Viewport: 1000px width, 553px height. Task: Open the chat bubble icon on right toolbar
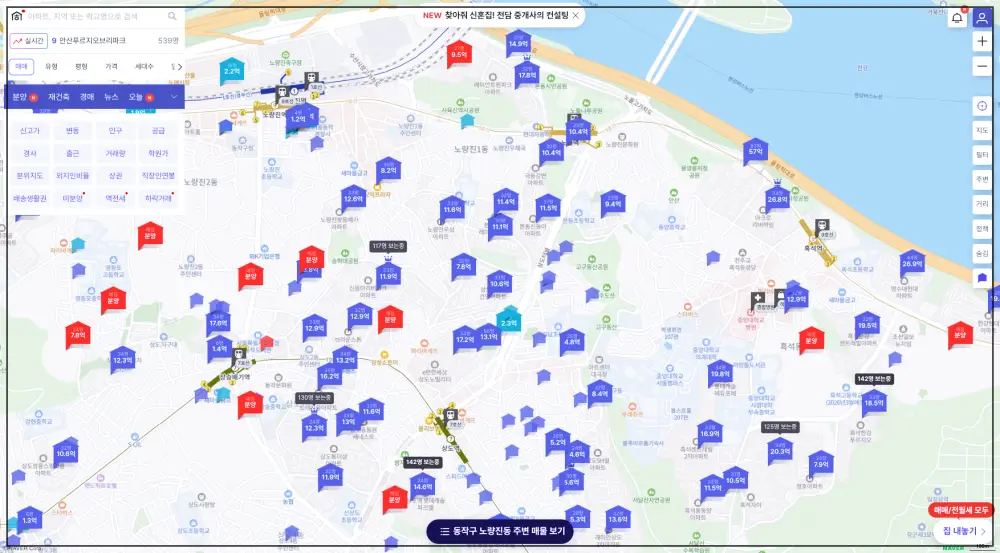[x=982, y=278]
